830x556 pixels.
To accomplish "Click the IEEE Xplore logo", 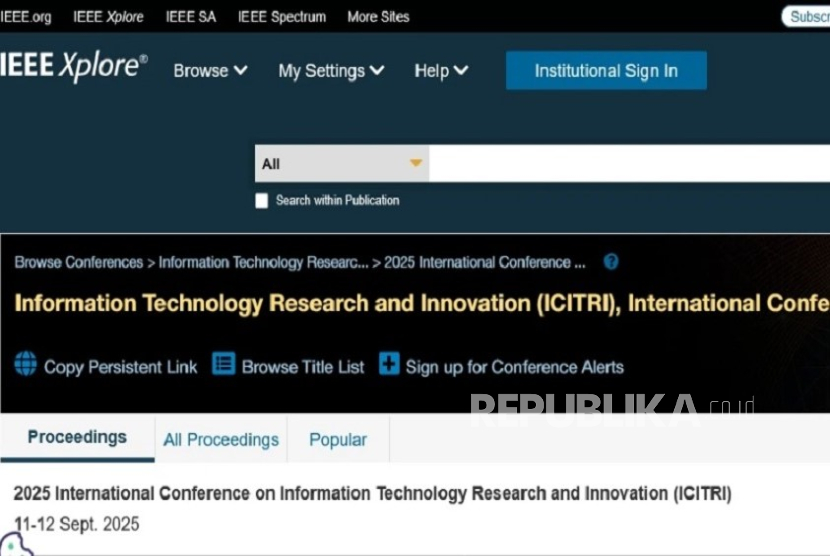I will coord(73,67).
